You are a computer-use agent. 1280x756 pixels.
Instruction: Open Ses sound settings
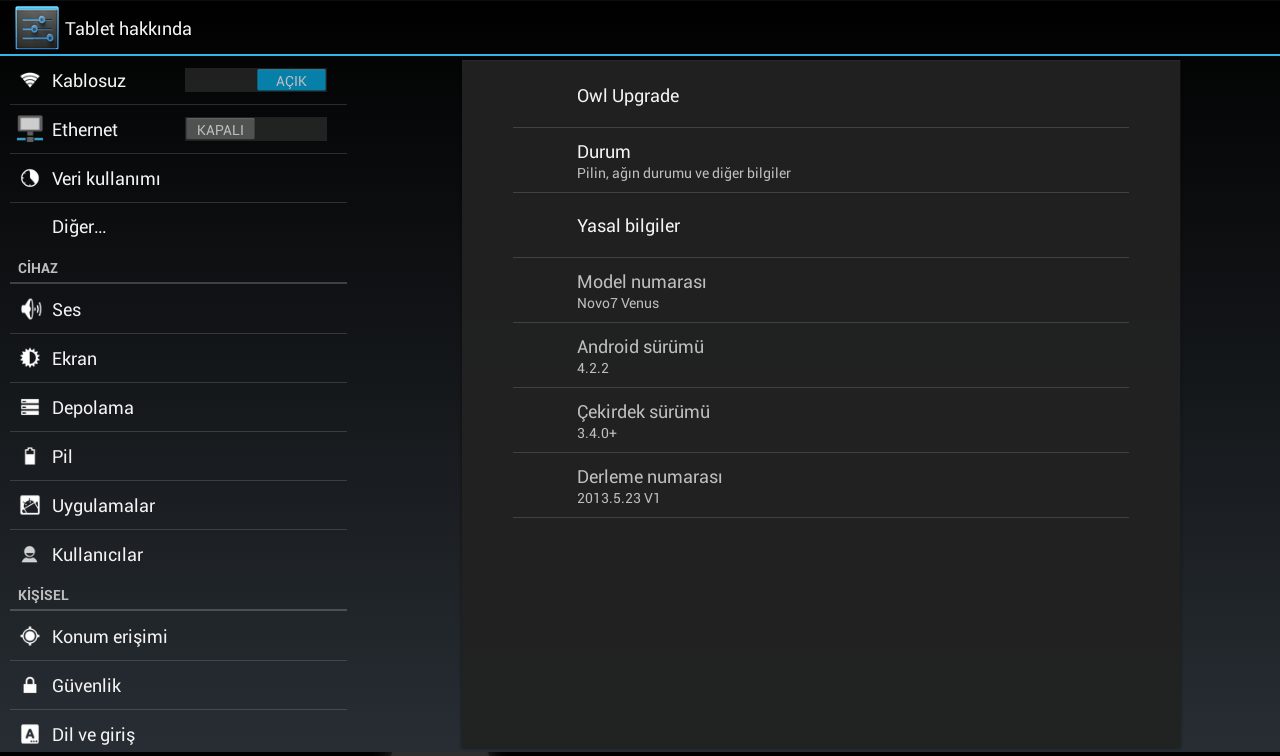tap(178, 309)
